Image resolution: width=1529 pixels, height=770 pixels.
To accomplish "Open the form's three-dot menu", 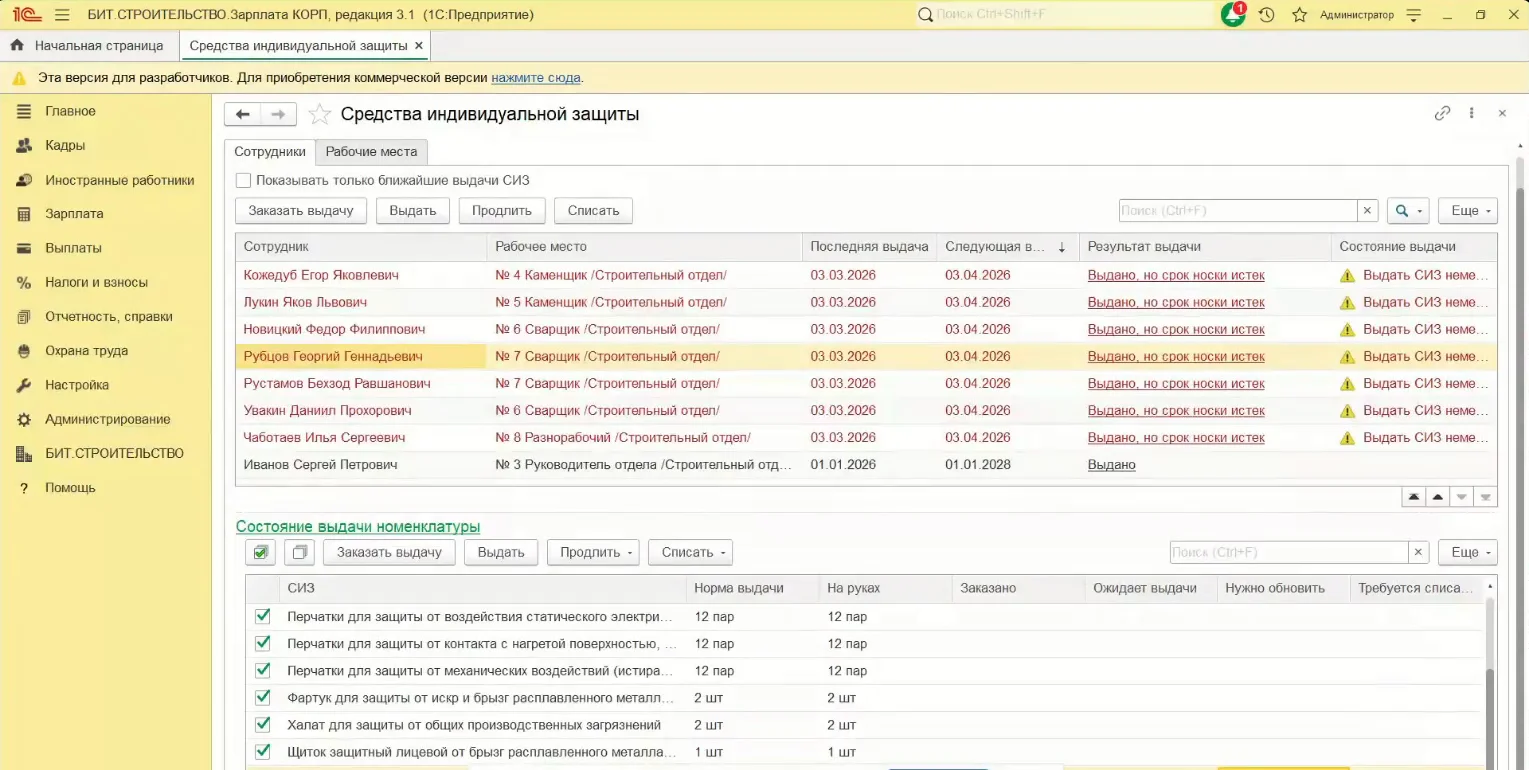I will click(1472, 114).
